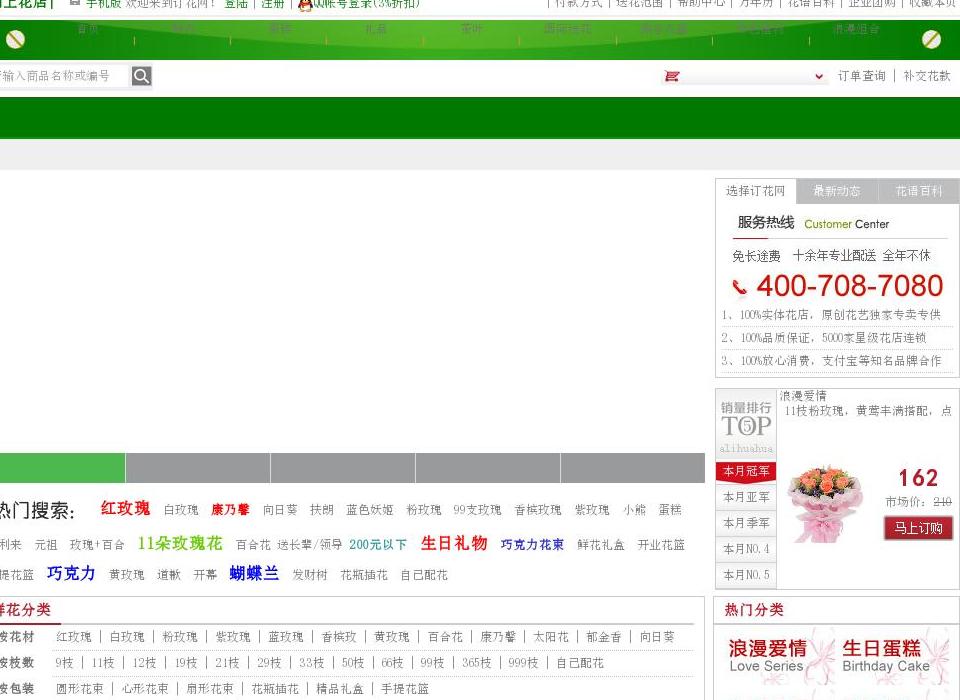960x700 pixels.
Task: Click 99支玫瑰 hot search link
Action: pyautogui.click(x=477, y=510)
